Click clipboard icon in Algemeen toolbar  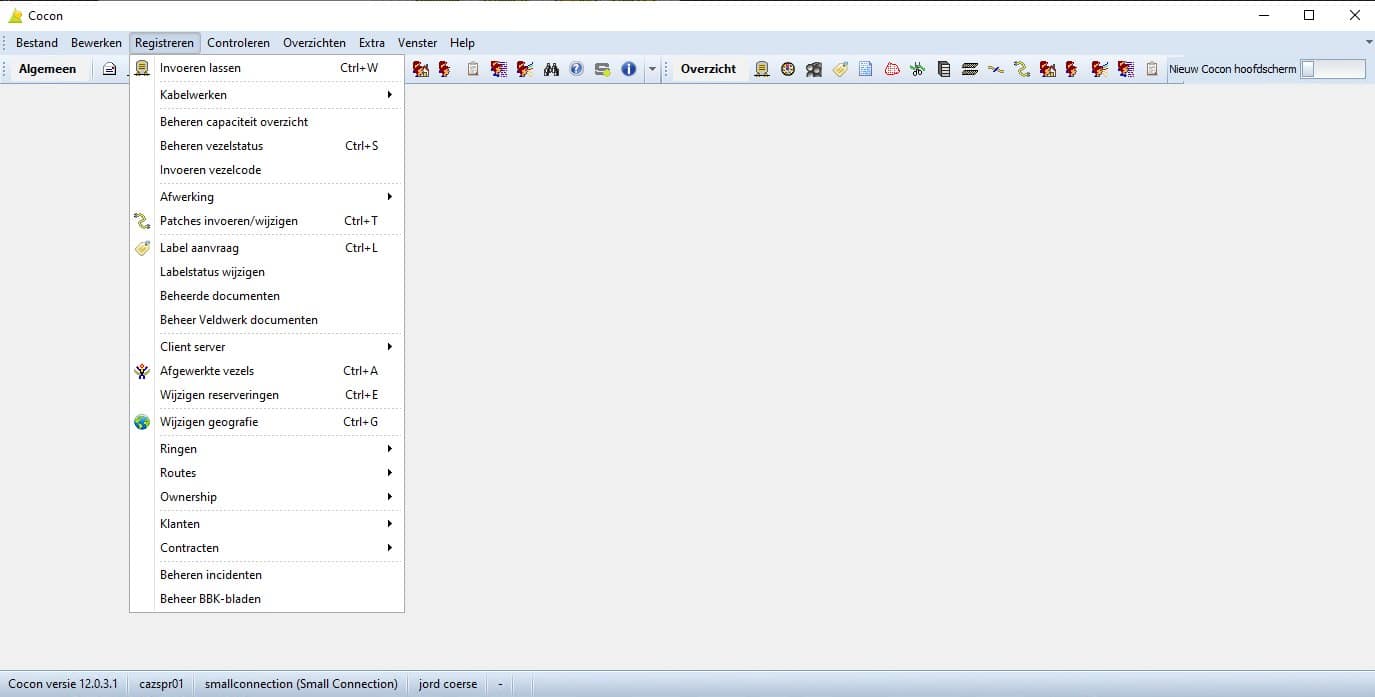pos(473,69)
